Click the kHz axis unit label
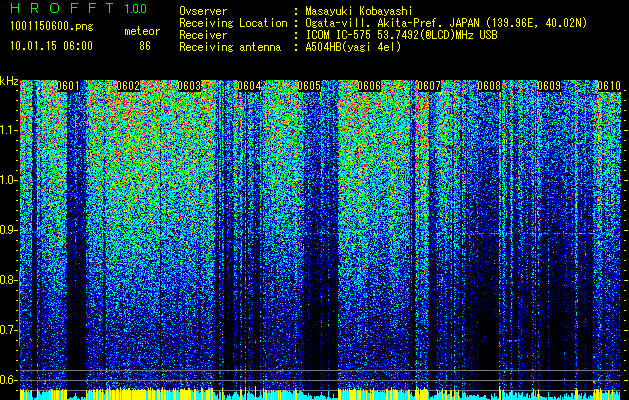 click(9, 81)
